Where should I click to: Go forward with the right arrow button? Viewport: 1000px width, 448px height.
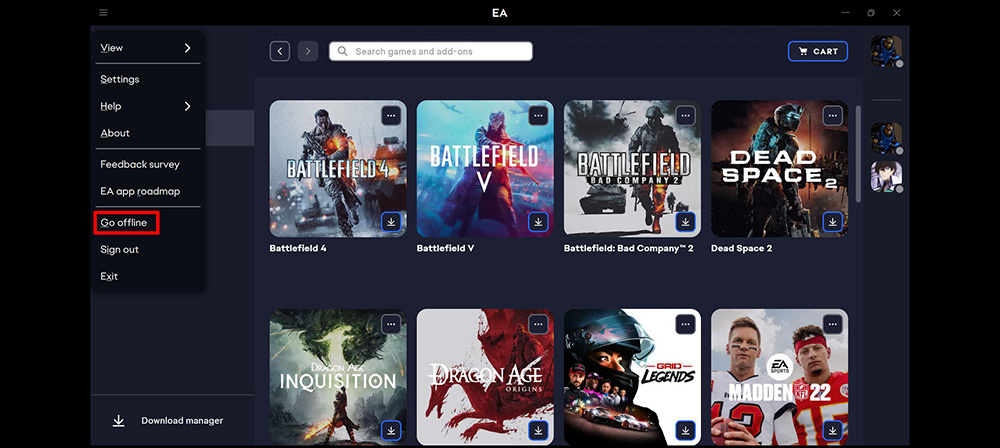[x=308, y=51]
